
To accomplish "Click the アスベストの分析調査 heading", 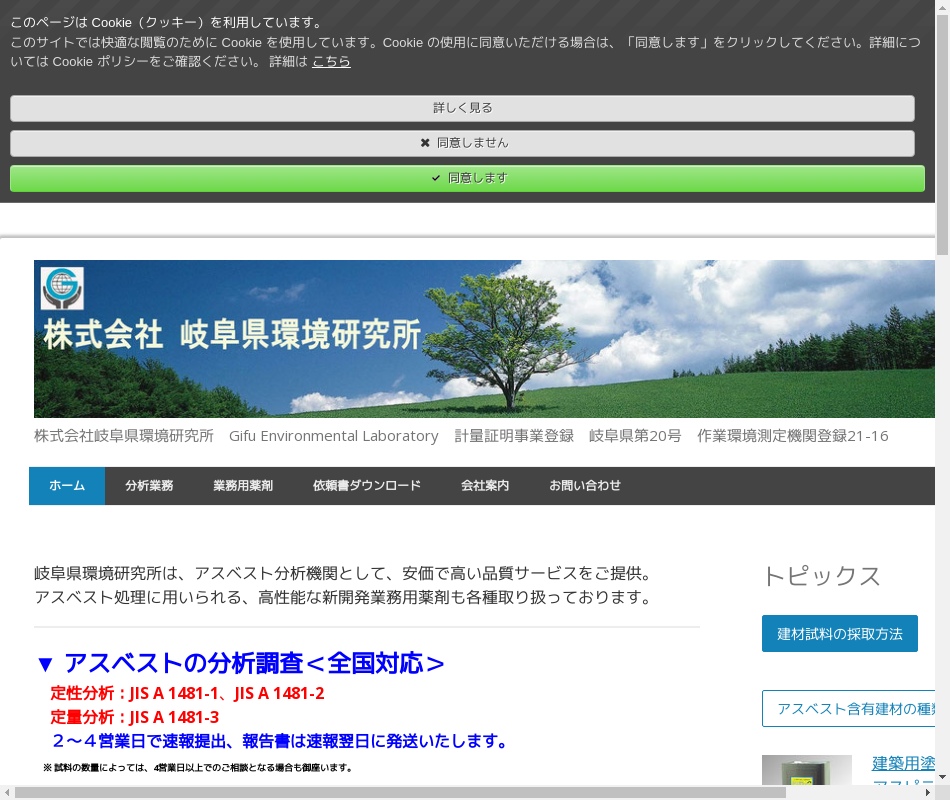I will click(x=240, y=663).
